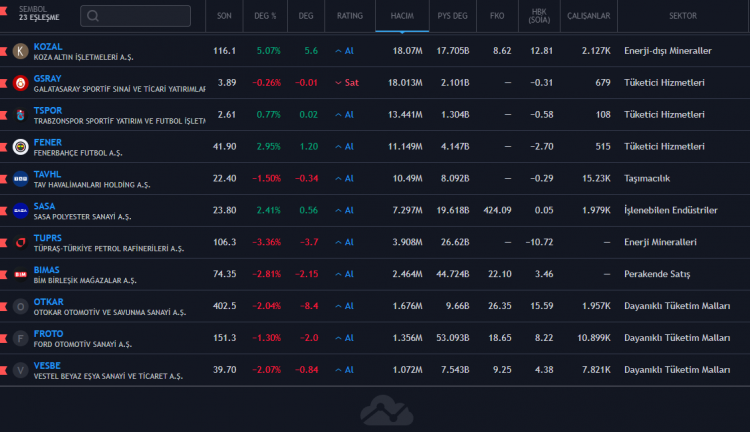This screenshot has width=750, height=432.
Task: Click the İşlenebilen Endüstriler sector cell
Action: tap(671, 210)
